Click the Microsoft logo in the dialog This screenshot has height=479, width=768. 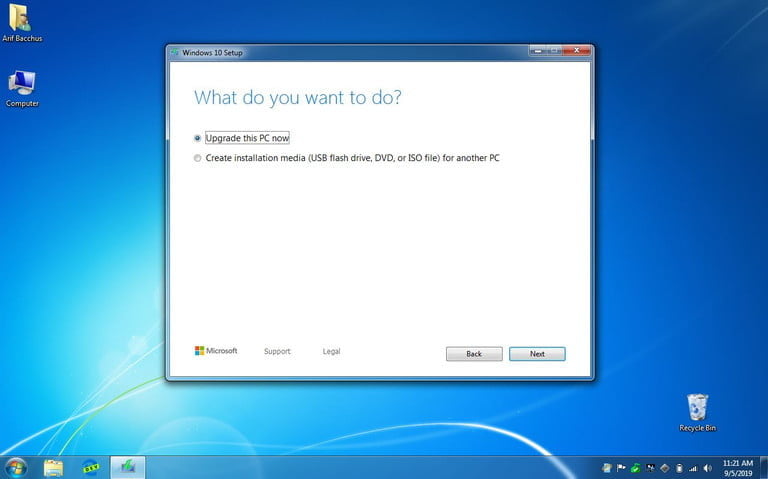coord(216,351)
